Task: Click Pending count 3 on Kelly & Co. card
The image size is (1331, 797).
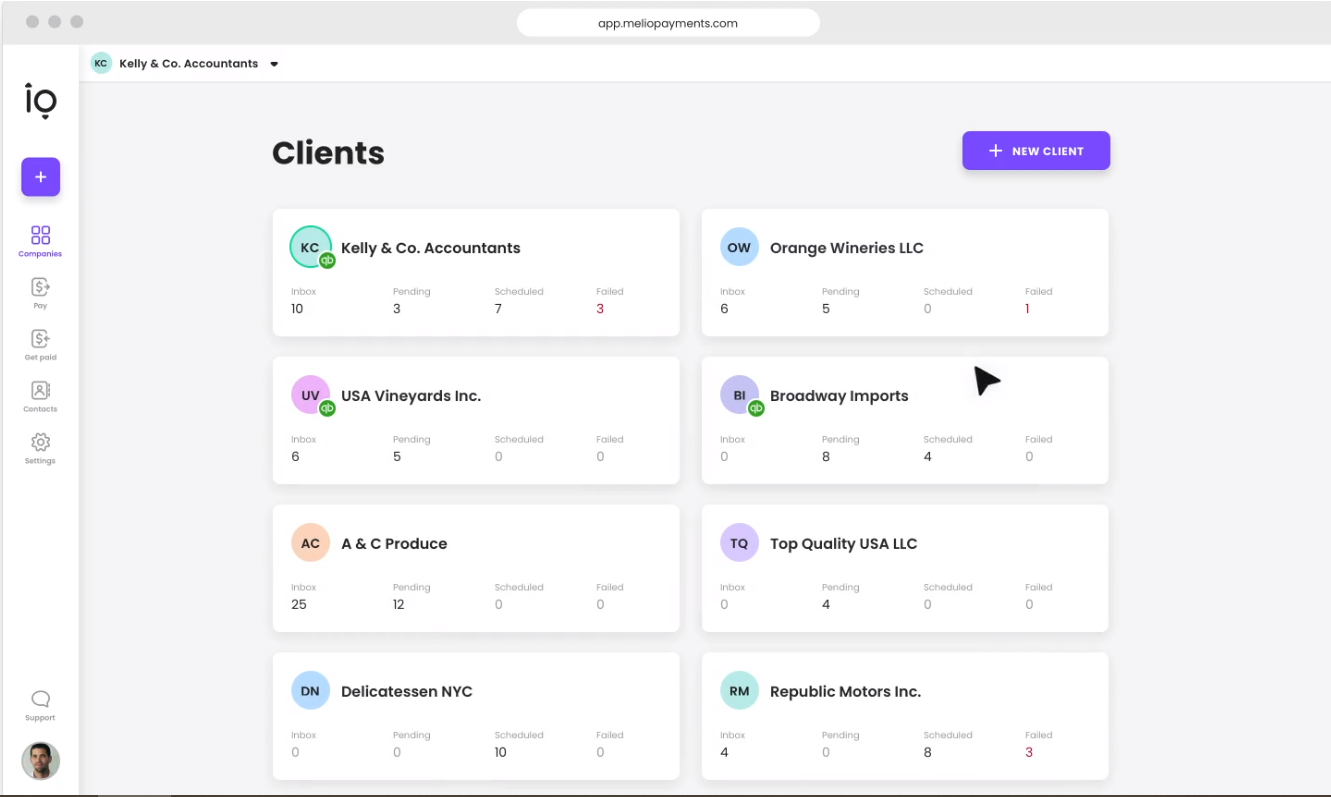Action: pyautogui.click(x=397, y=309)
